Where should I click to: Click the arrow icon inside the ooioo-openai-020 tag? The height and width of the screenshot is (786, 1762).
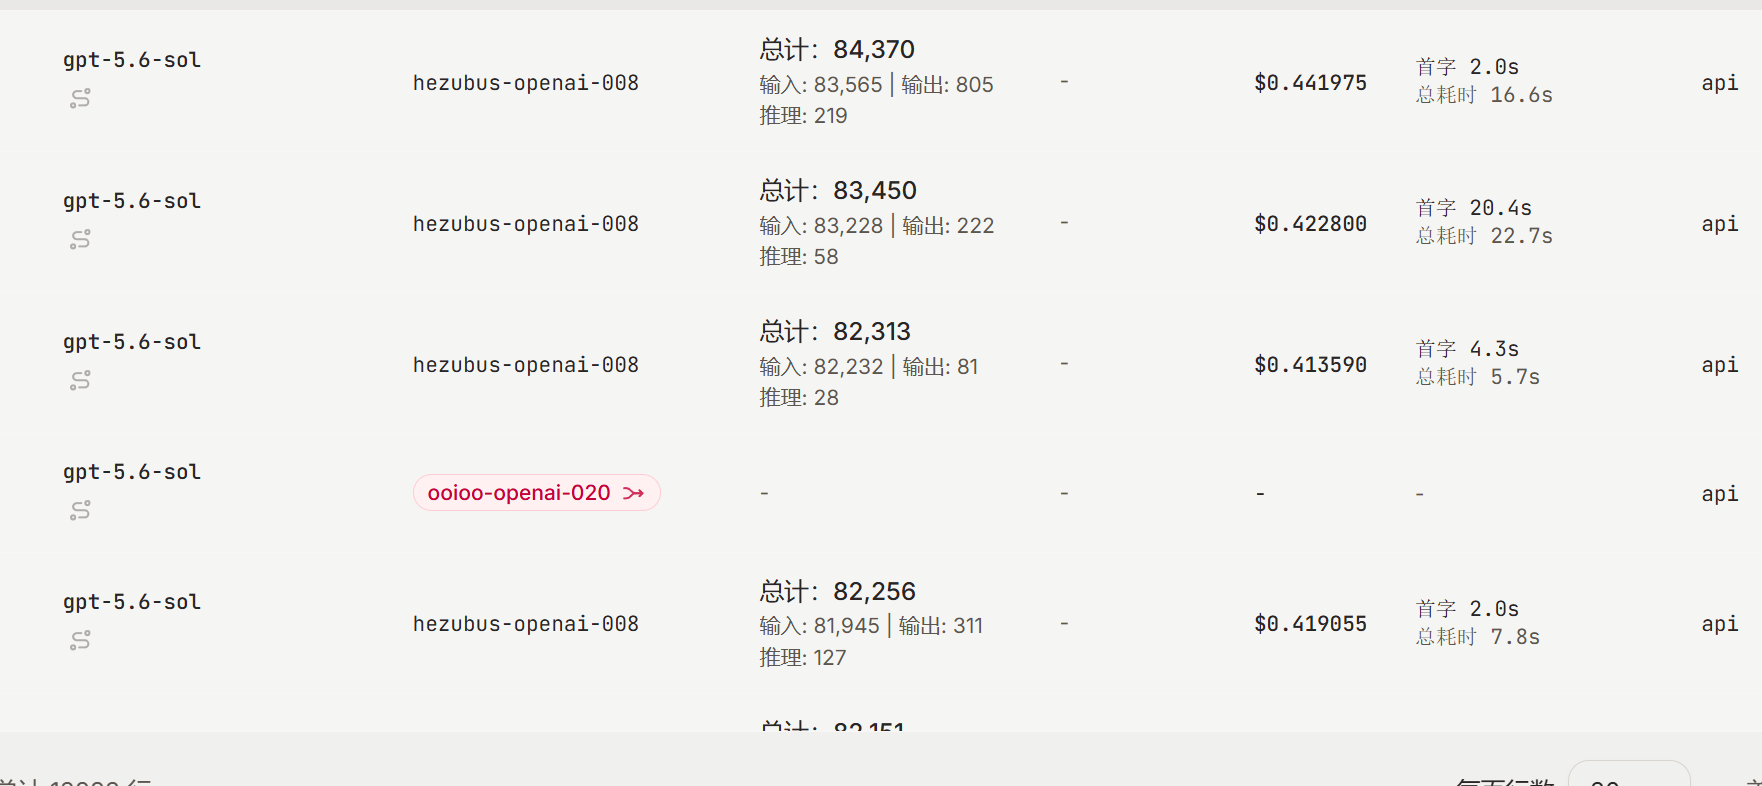click(x=634, y=493)
